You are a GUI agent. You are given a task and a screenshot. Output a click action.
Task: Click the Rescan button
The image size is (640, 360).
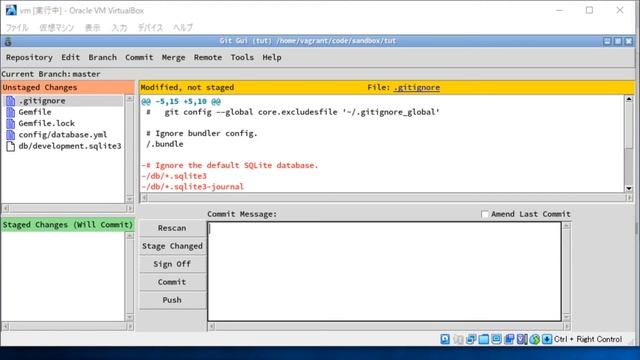coord(172,228)
